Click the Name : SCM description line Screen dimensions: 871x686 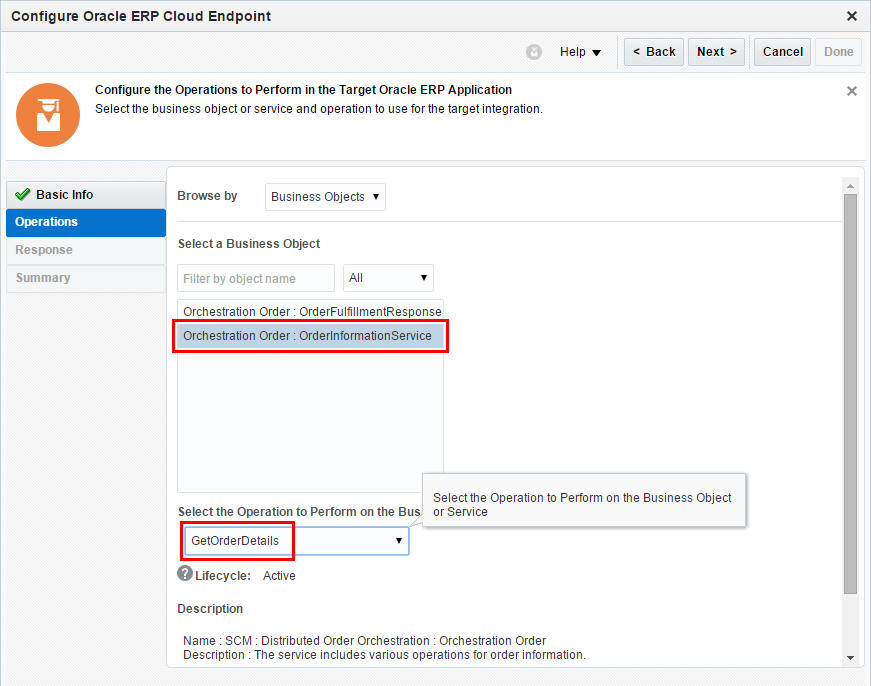click(364, 640)
